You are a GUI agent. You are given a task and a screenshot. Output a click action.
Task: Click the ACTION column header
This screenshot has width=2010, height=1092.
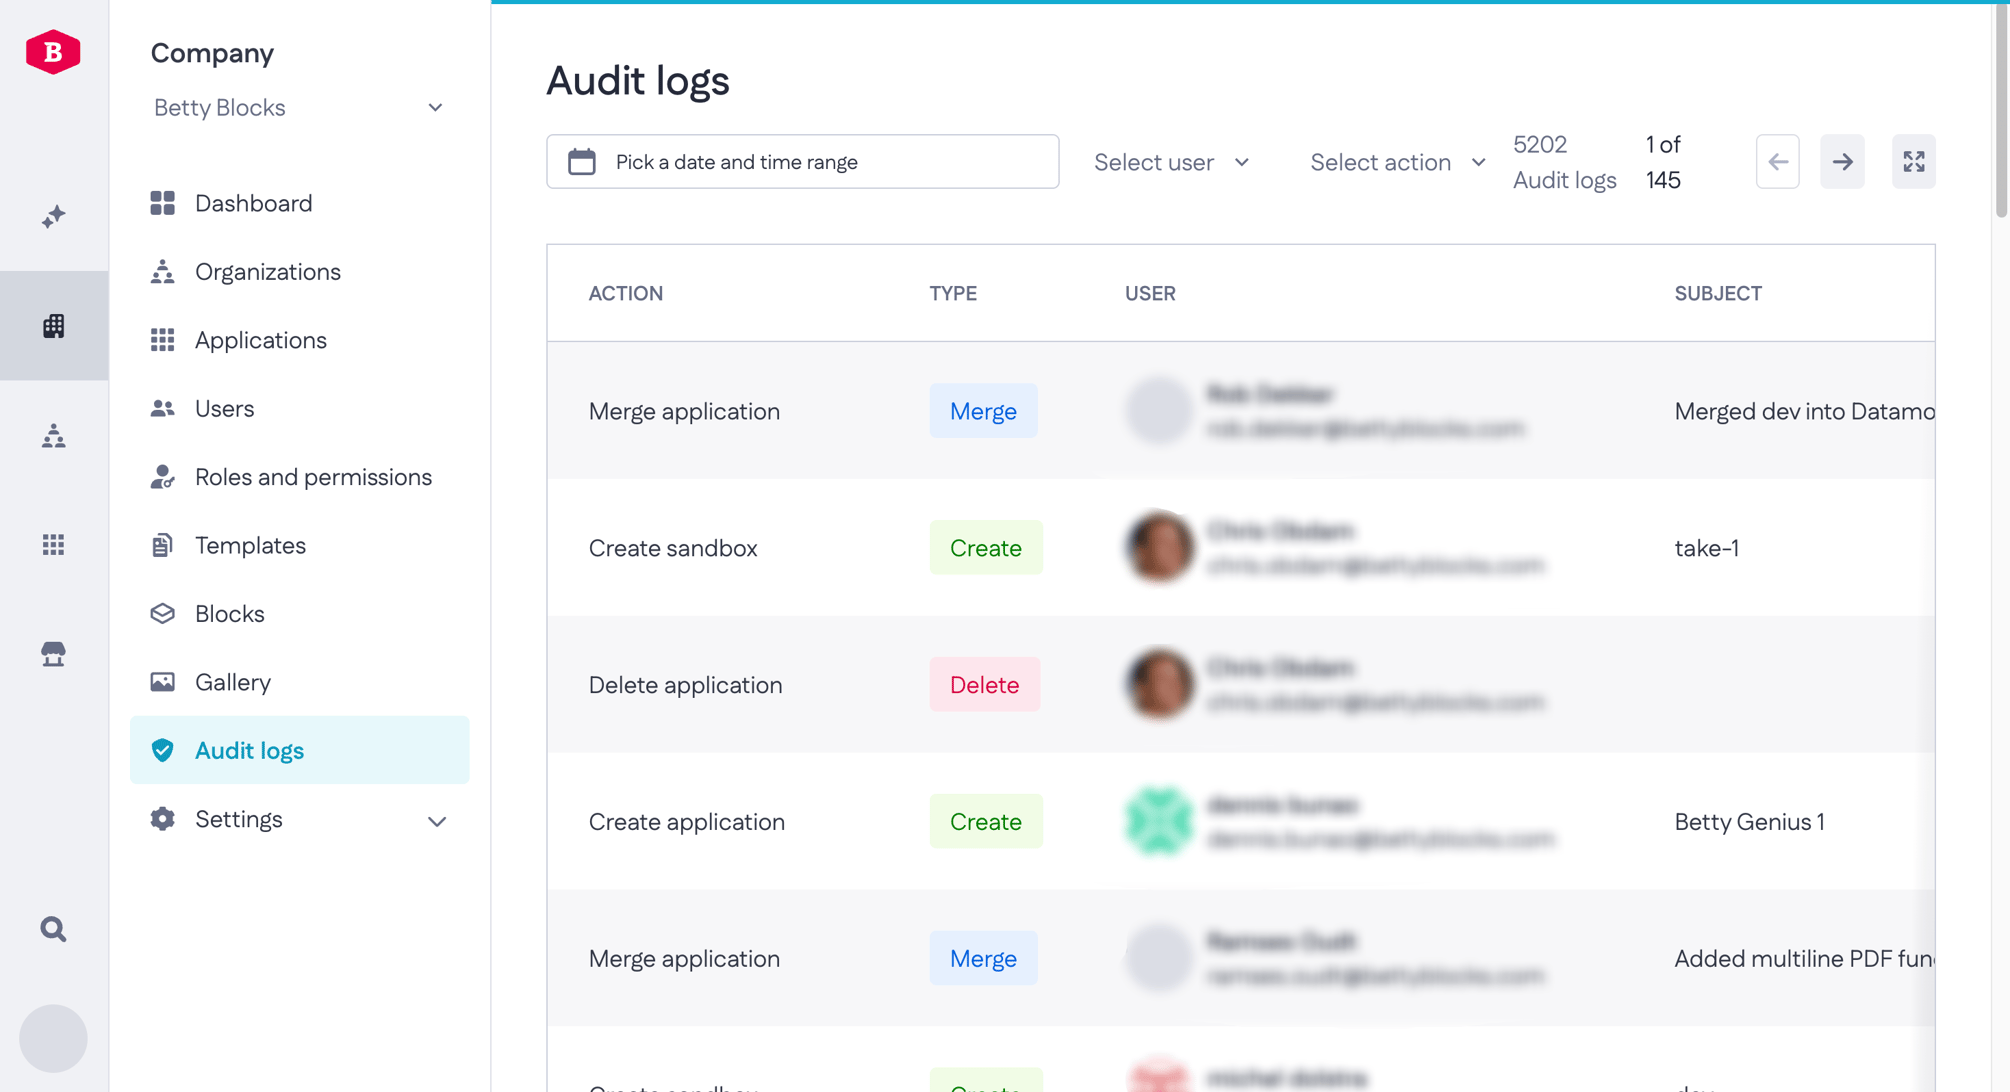(626, 293)
